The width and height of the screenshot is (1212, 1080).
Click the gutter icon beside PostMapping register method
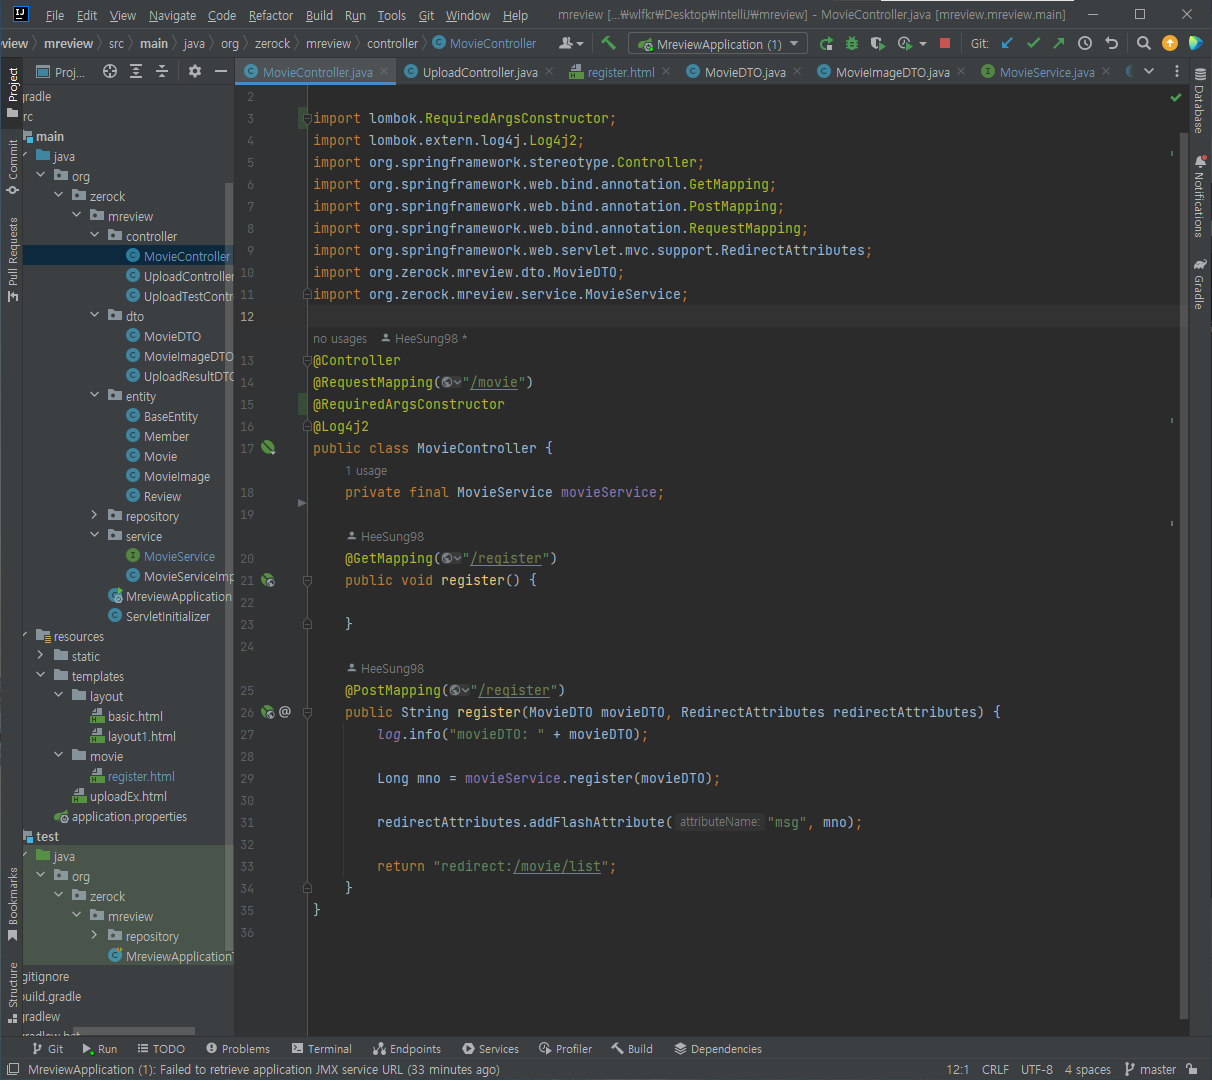click(268, 712)
